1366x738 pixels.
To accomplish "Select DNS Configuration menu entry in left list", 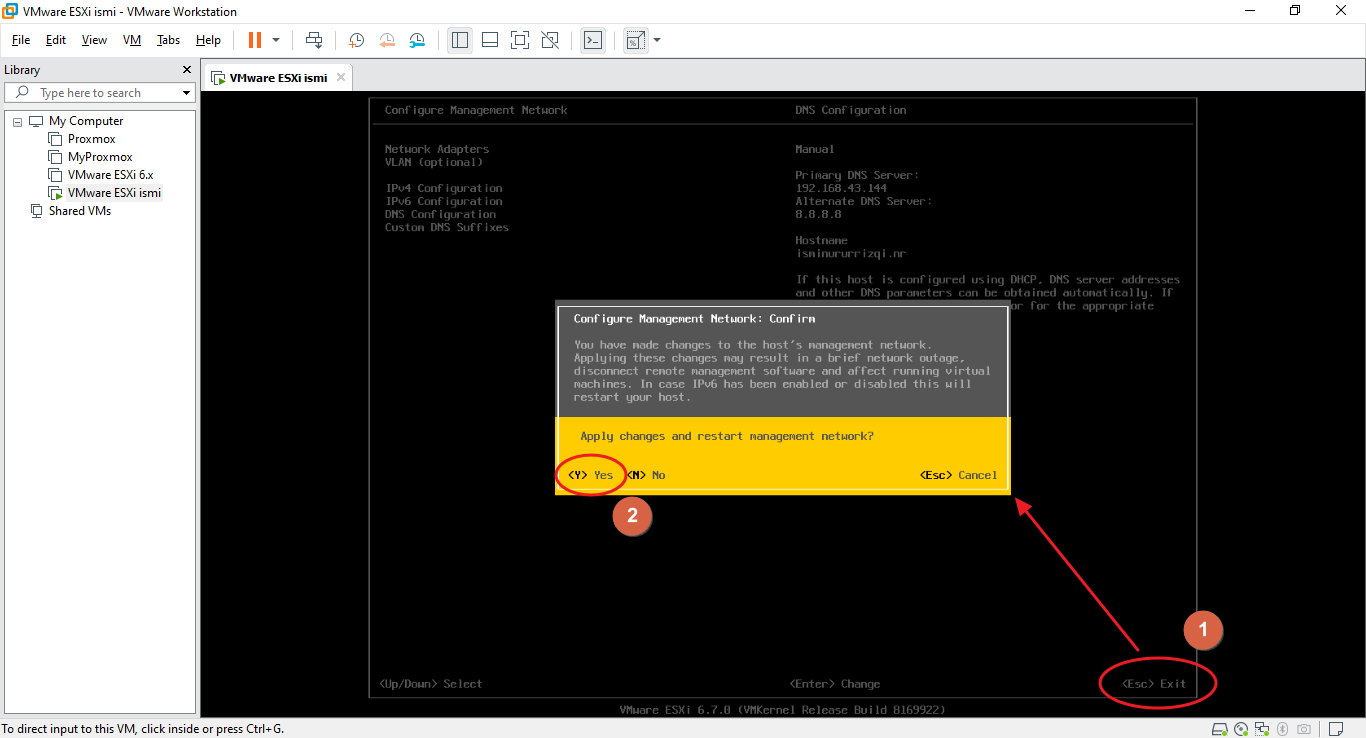I will 440,214.
